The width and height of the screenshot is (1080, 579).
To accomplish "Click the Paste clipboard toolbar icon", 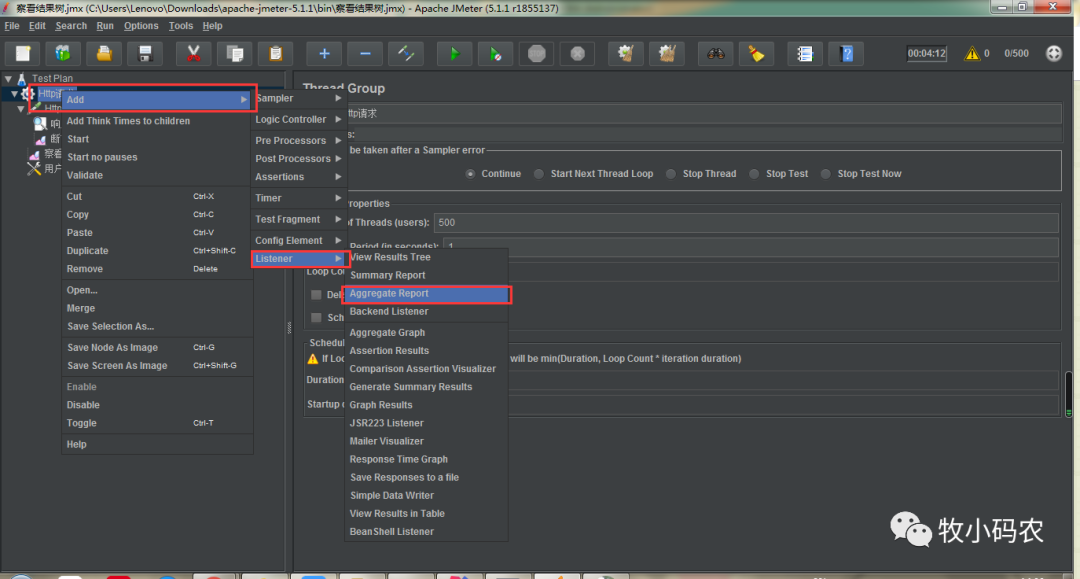I will [276, 54].
